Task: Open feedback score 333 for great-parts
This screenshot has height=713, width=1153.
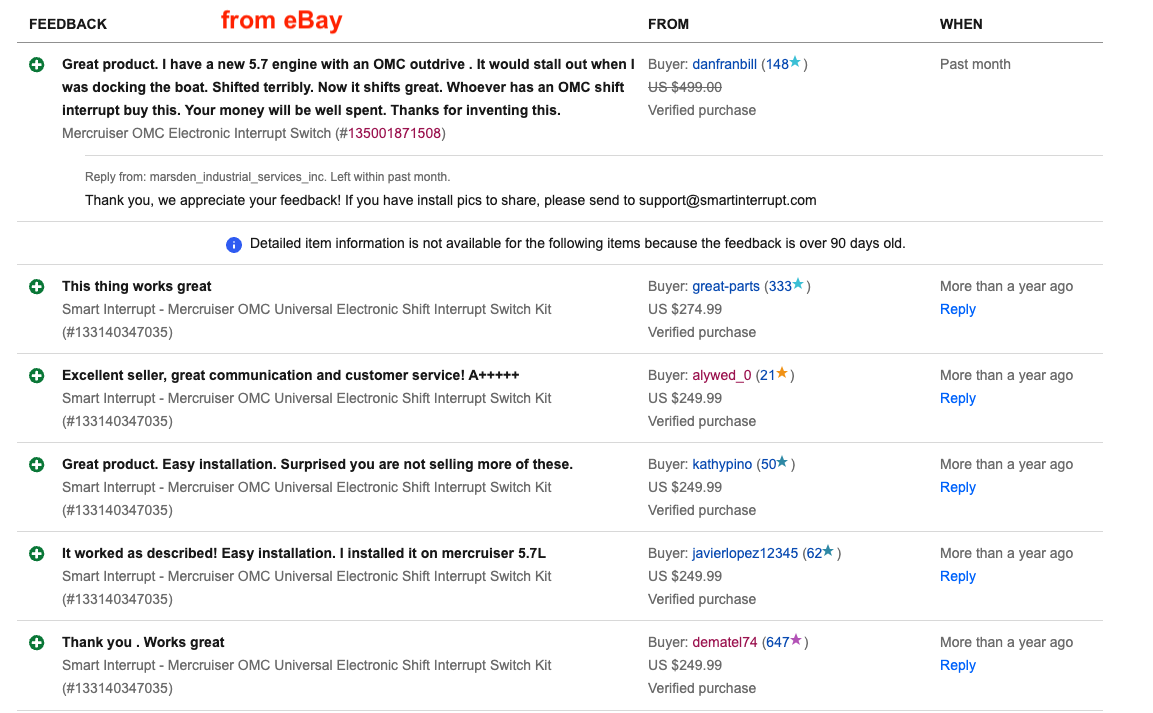Action: pos(780,287)
